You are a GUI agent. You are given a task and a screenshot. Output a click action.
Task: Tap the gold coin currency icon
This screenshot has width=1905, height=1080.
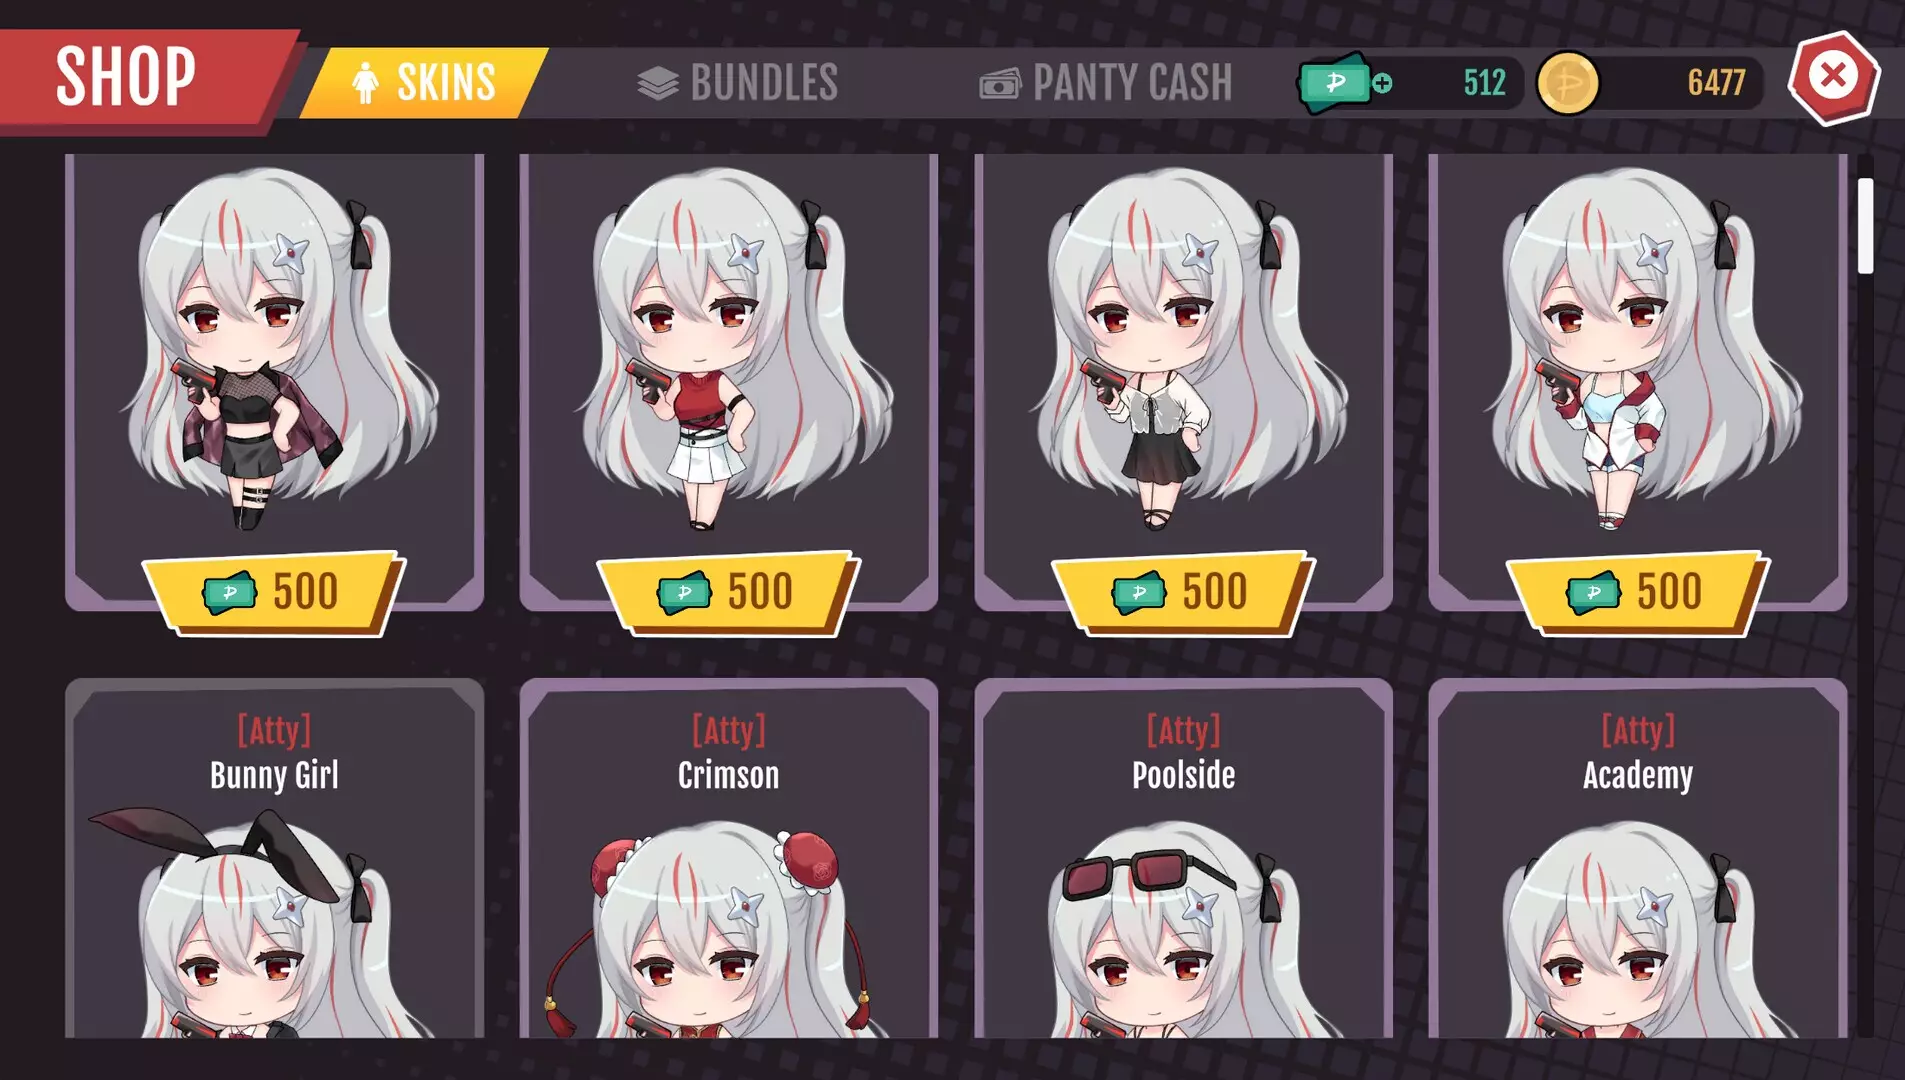(1567, 83)
